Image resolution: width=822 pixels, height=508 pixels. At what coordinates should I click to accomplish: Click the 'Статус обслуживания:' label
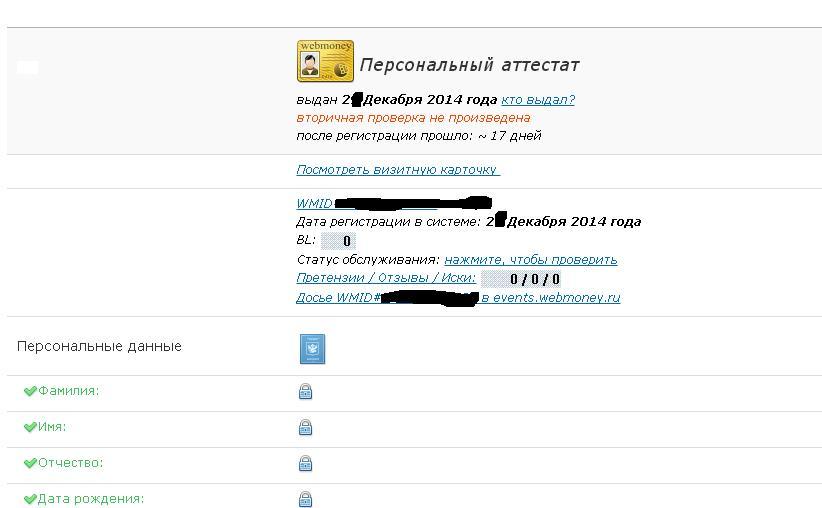click(x=368, y=260)
